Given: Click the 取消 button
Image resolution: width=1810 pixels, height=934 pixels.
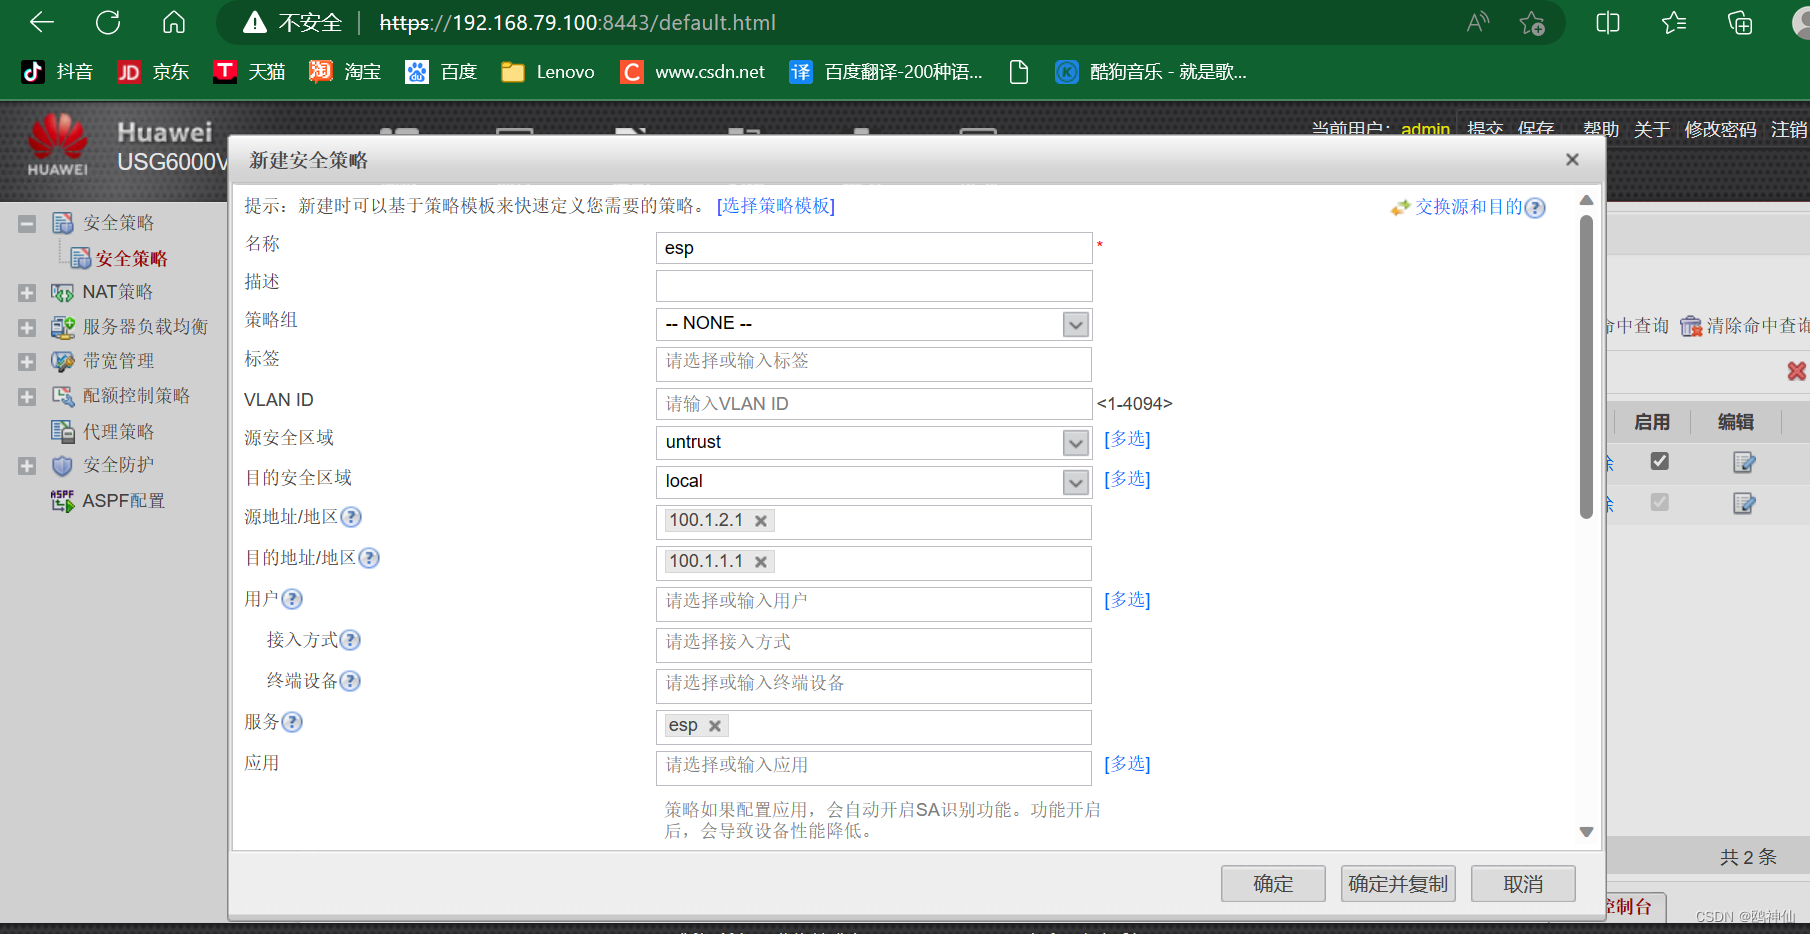Looking at the screenshot, I should pyautogui.click(x=1523, y=884).
